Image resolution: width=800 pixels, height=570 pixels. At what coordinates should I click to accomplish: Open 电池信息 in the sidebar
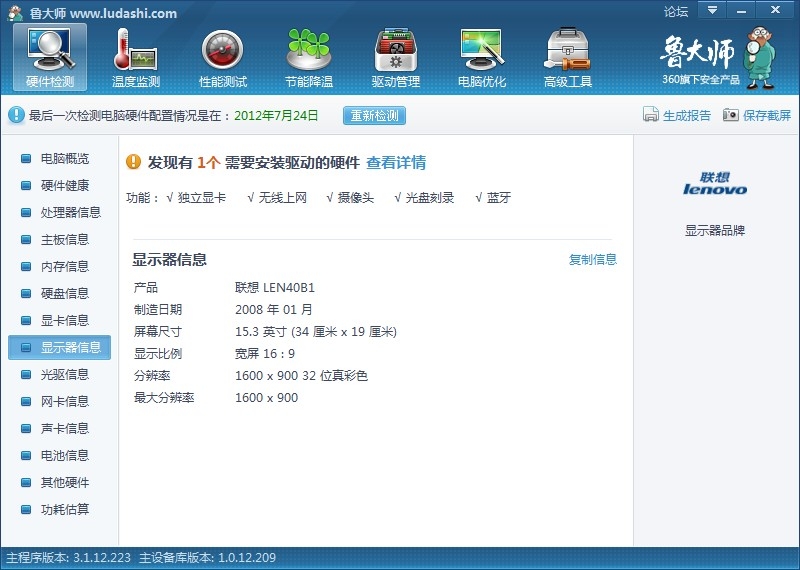(64, 455)
